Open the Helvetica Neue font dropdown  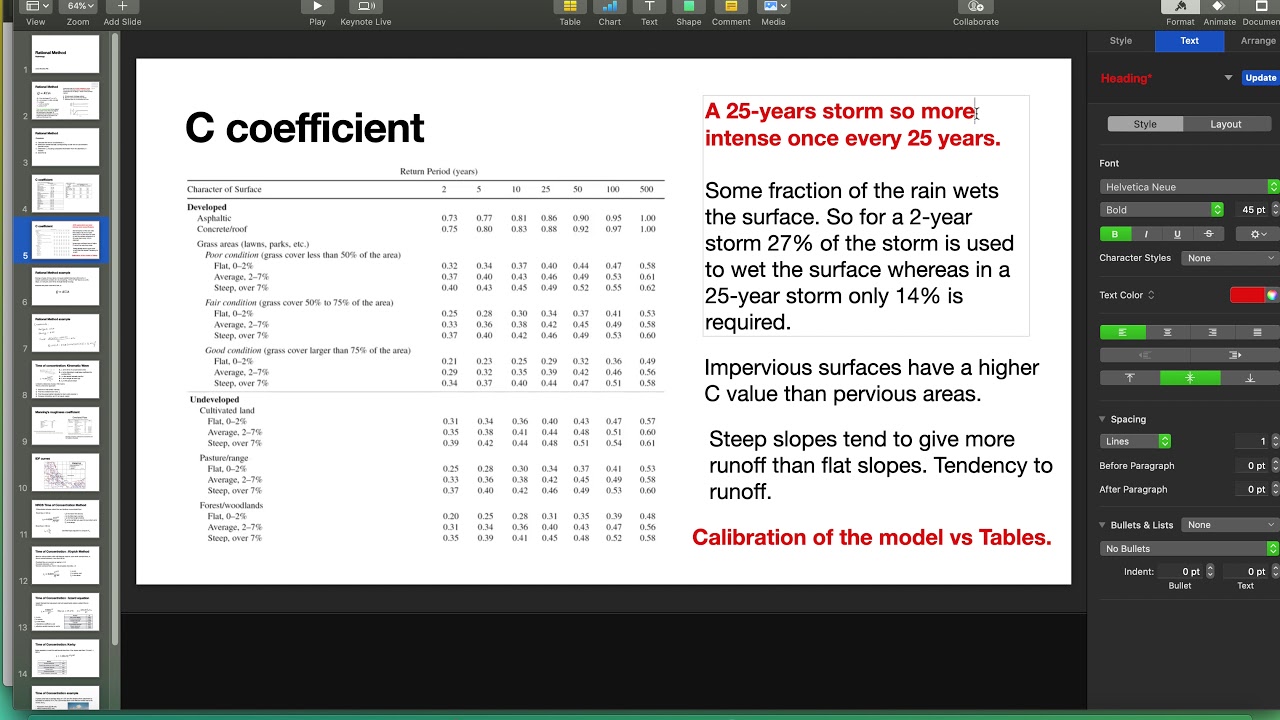(x=1189, y=187)
